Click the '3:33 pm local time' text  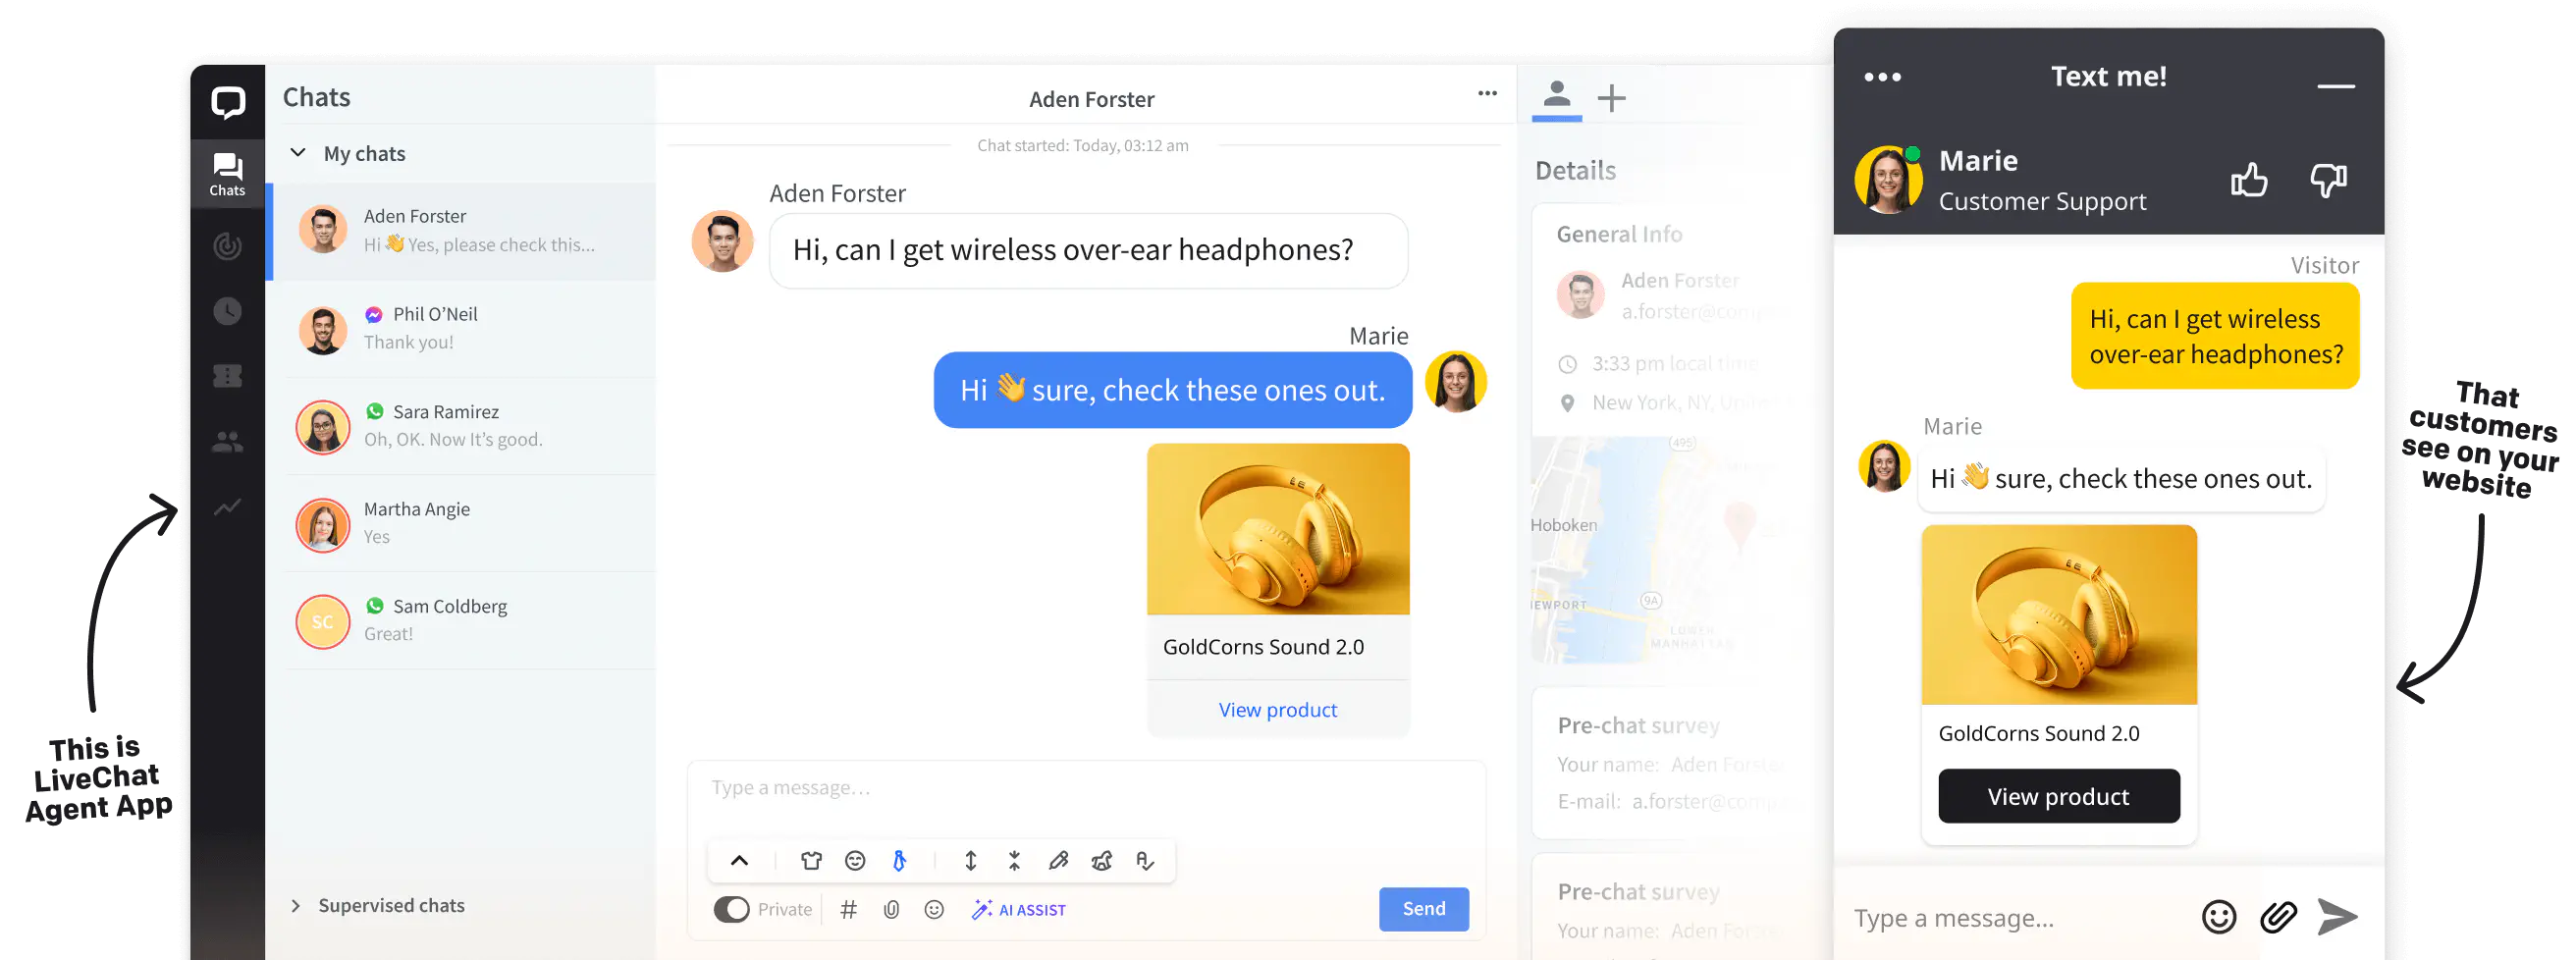(x=1674, y=364)
